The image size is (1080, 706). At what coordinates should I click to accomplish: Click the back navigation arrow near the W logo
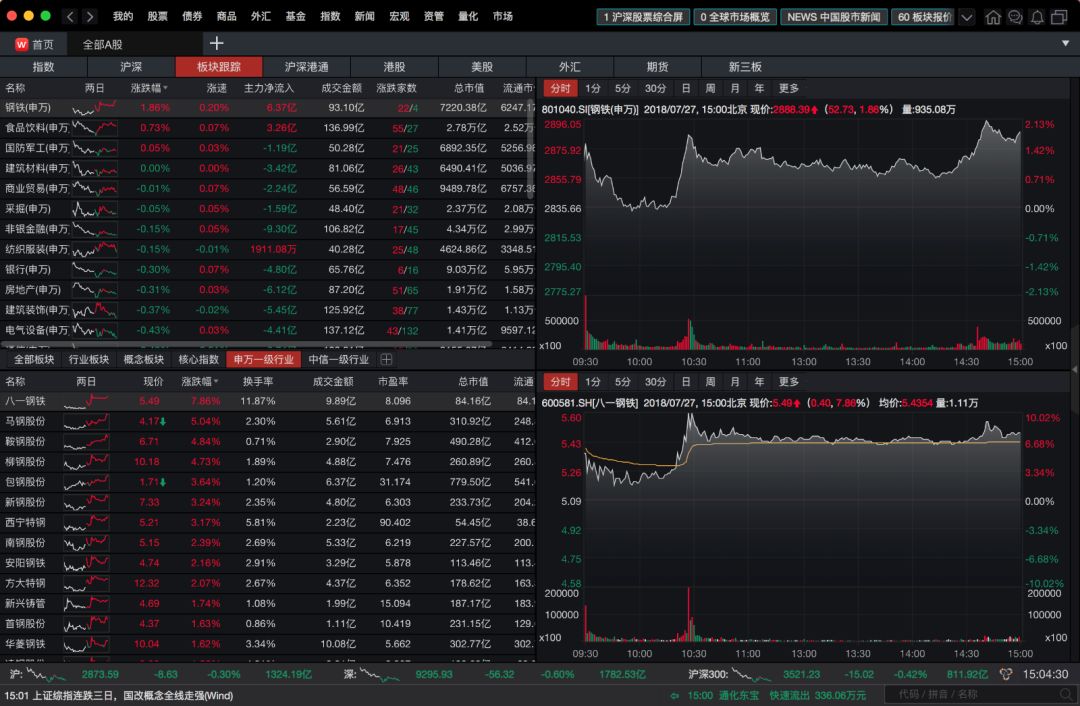click(x=69, y=16)
